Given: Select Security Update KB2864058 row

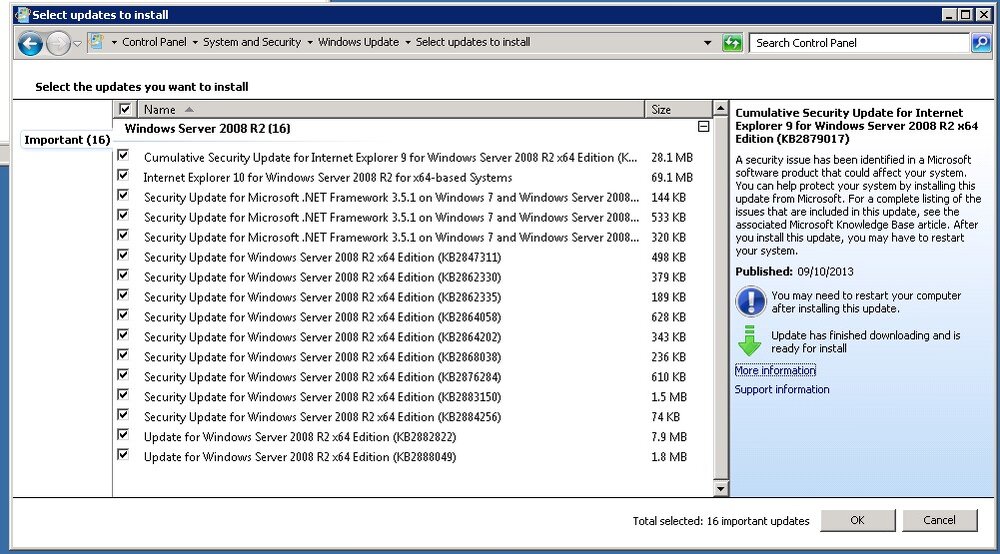Looking at the screenshot, I should coord(413,317).
